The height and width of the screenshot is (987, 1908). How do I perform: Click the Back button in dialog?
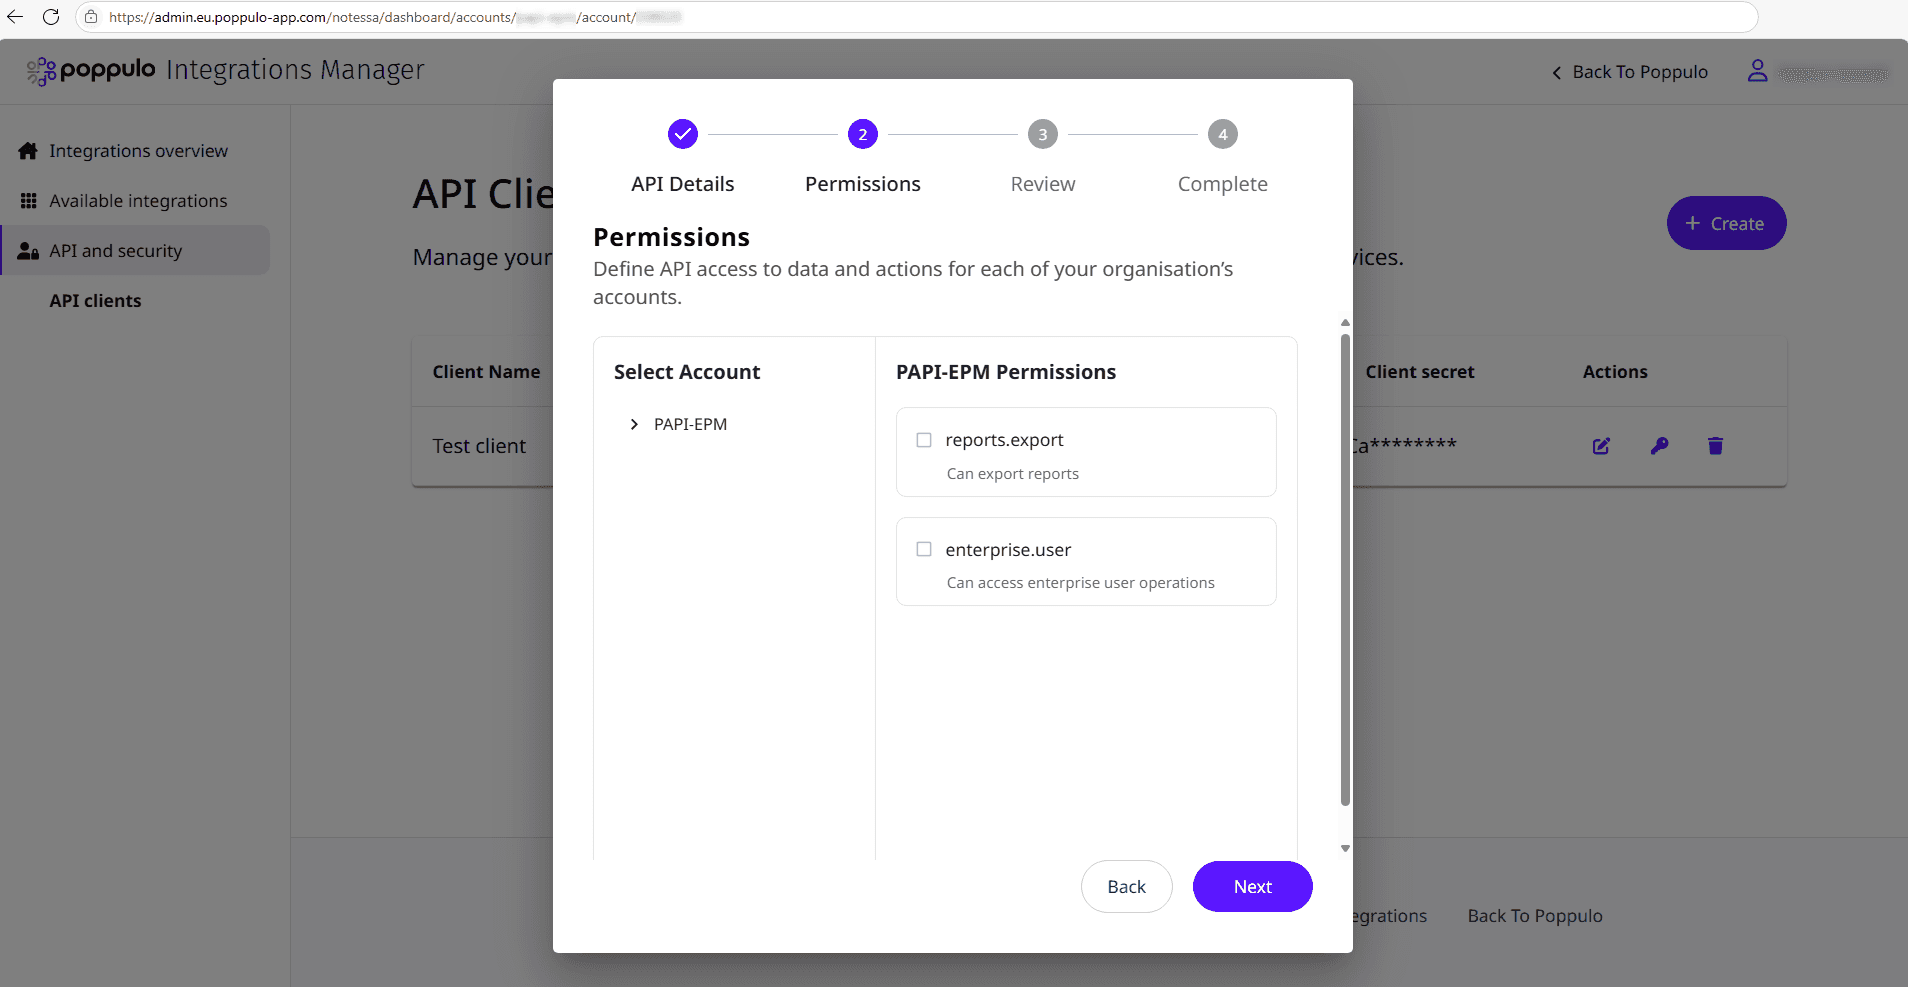(x=1126, y=887)
